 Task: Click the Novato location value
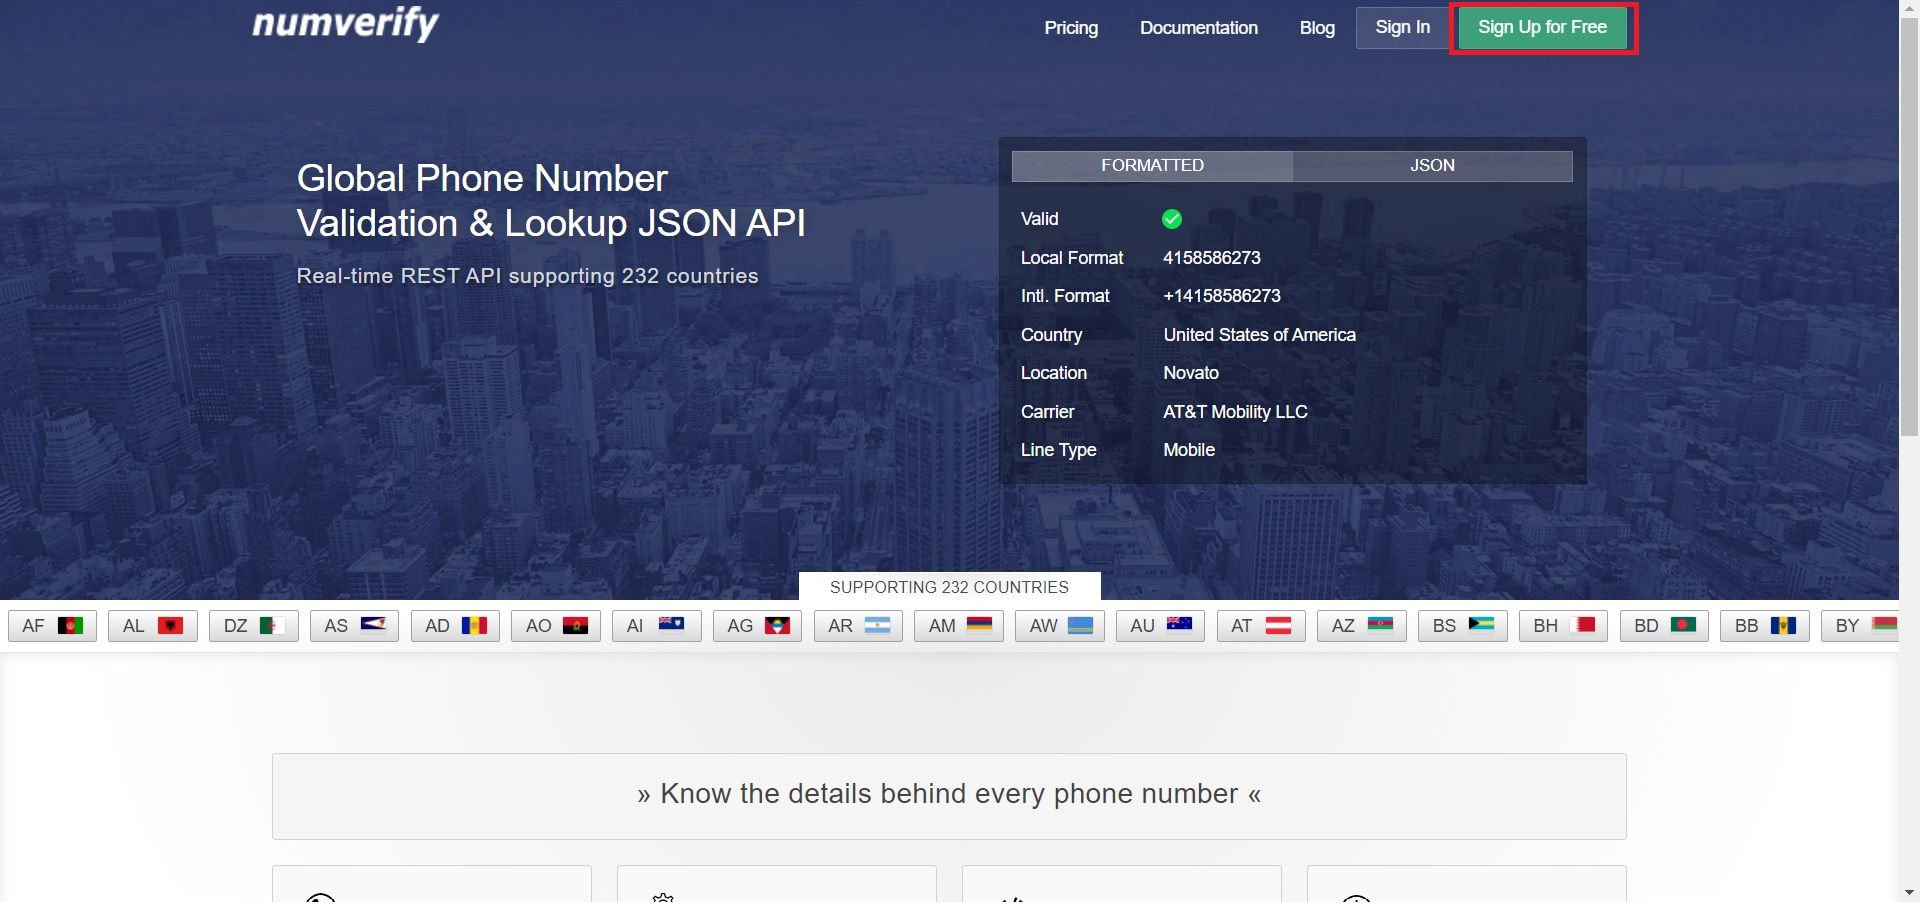click(x=1191, y=373)
